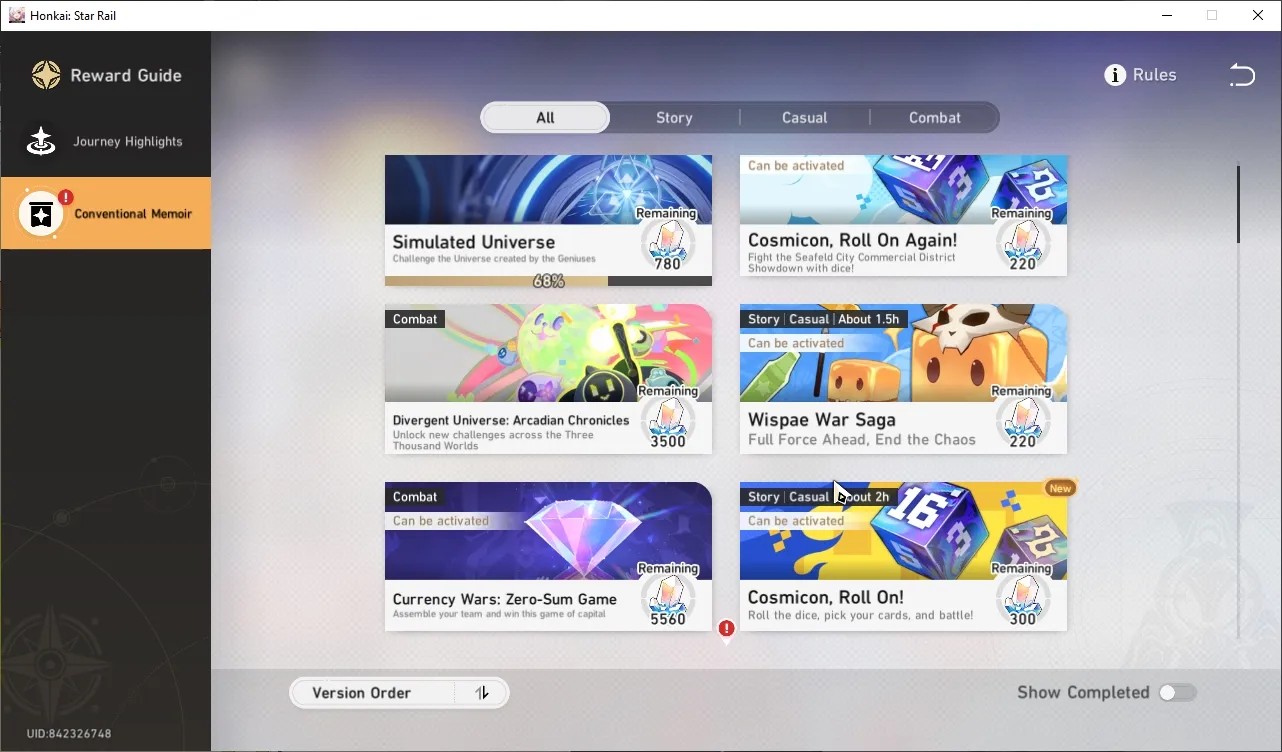Click the red alert marker below the cards
This screenshot has height=752, width=1282.
pos(727,629)
